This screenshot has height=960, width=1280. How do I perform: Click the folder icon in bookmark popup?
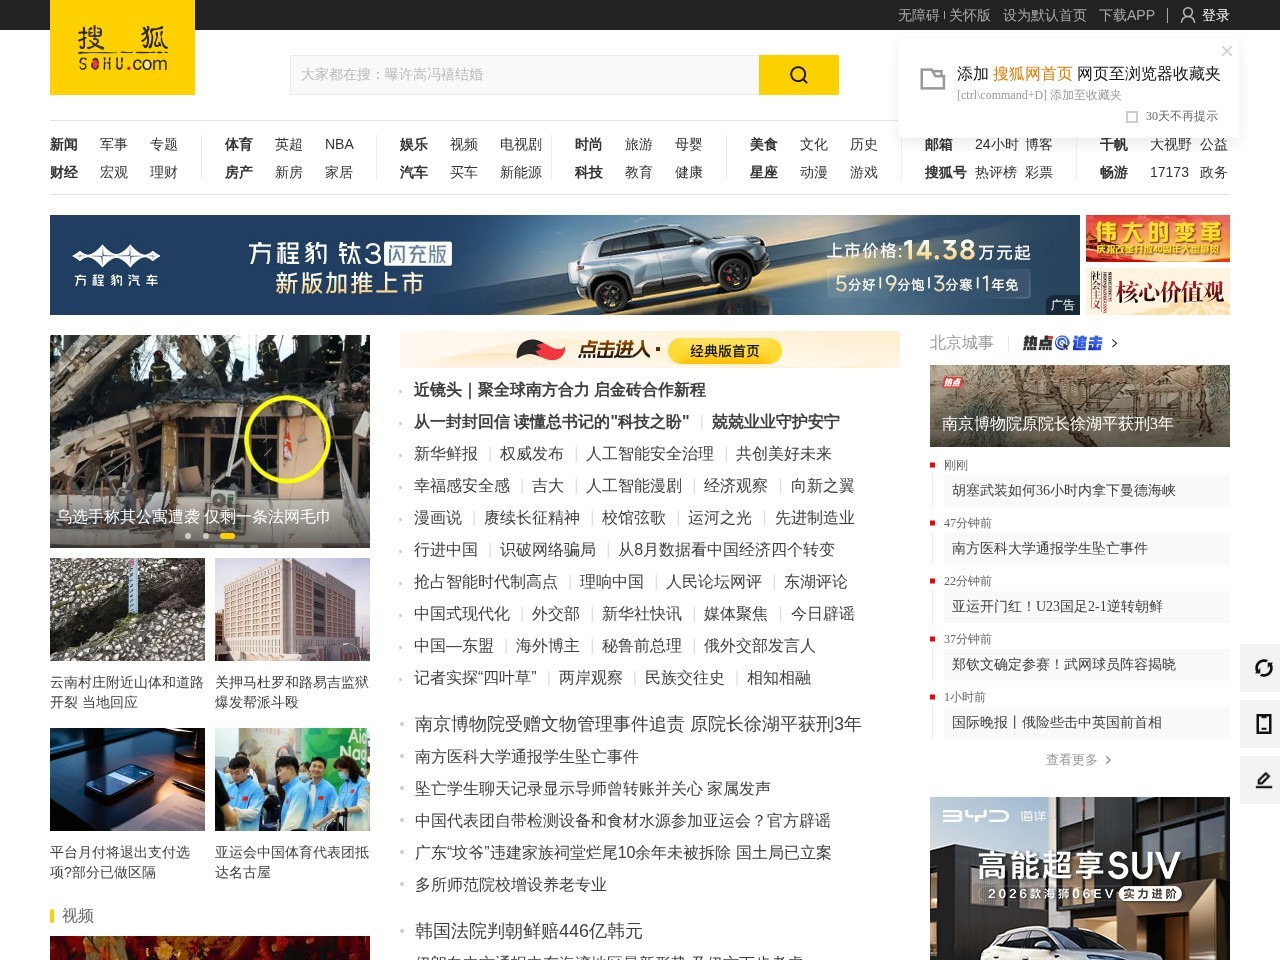pos(933,79)
